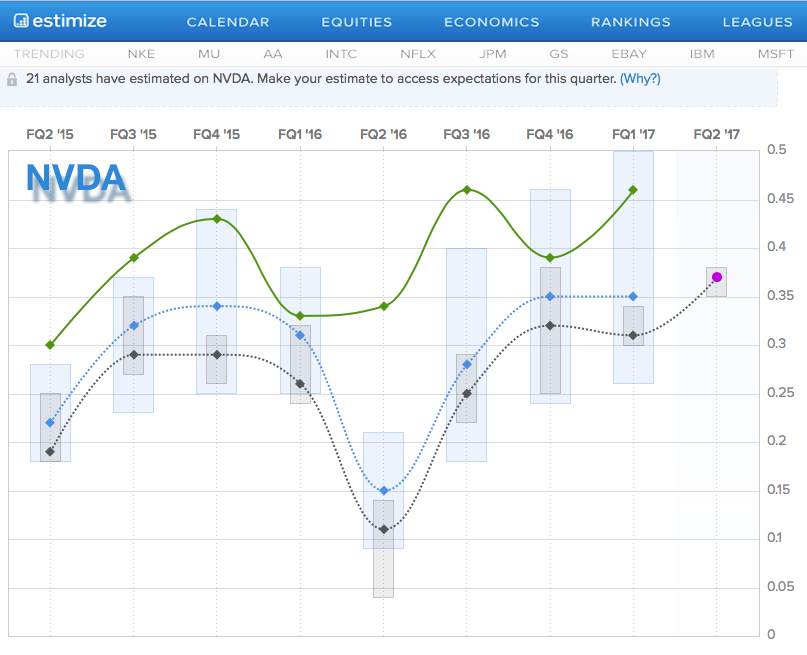Click the green data point at FQ4 '16
This screenshot has width=807, height=655.
click(x=550, y=258)
